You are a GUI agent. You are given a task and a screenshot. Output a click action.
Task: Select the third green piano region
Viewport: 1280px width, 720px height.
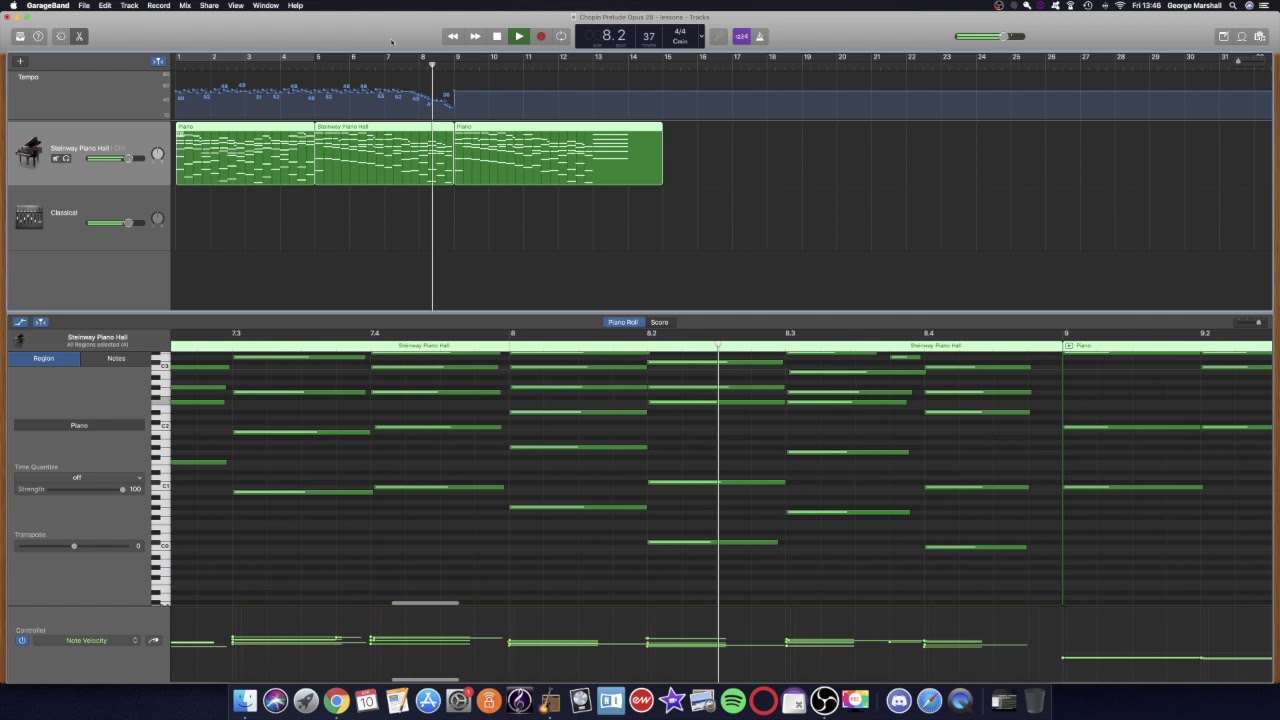tap(558, 153)
